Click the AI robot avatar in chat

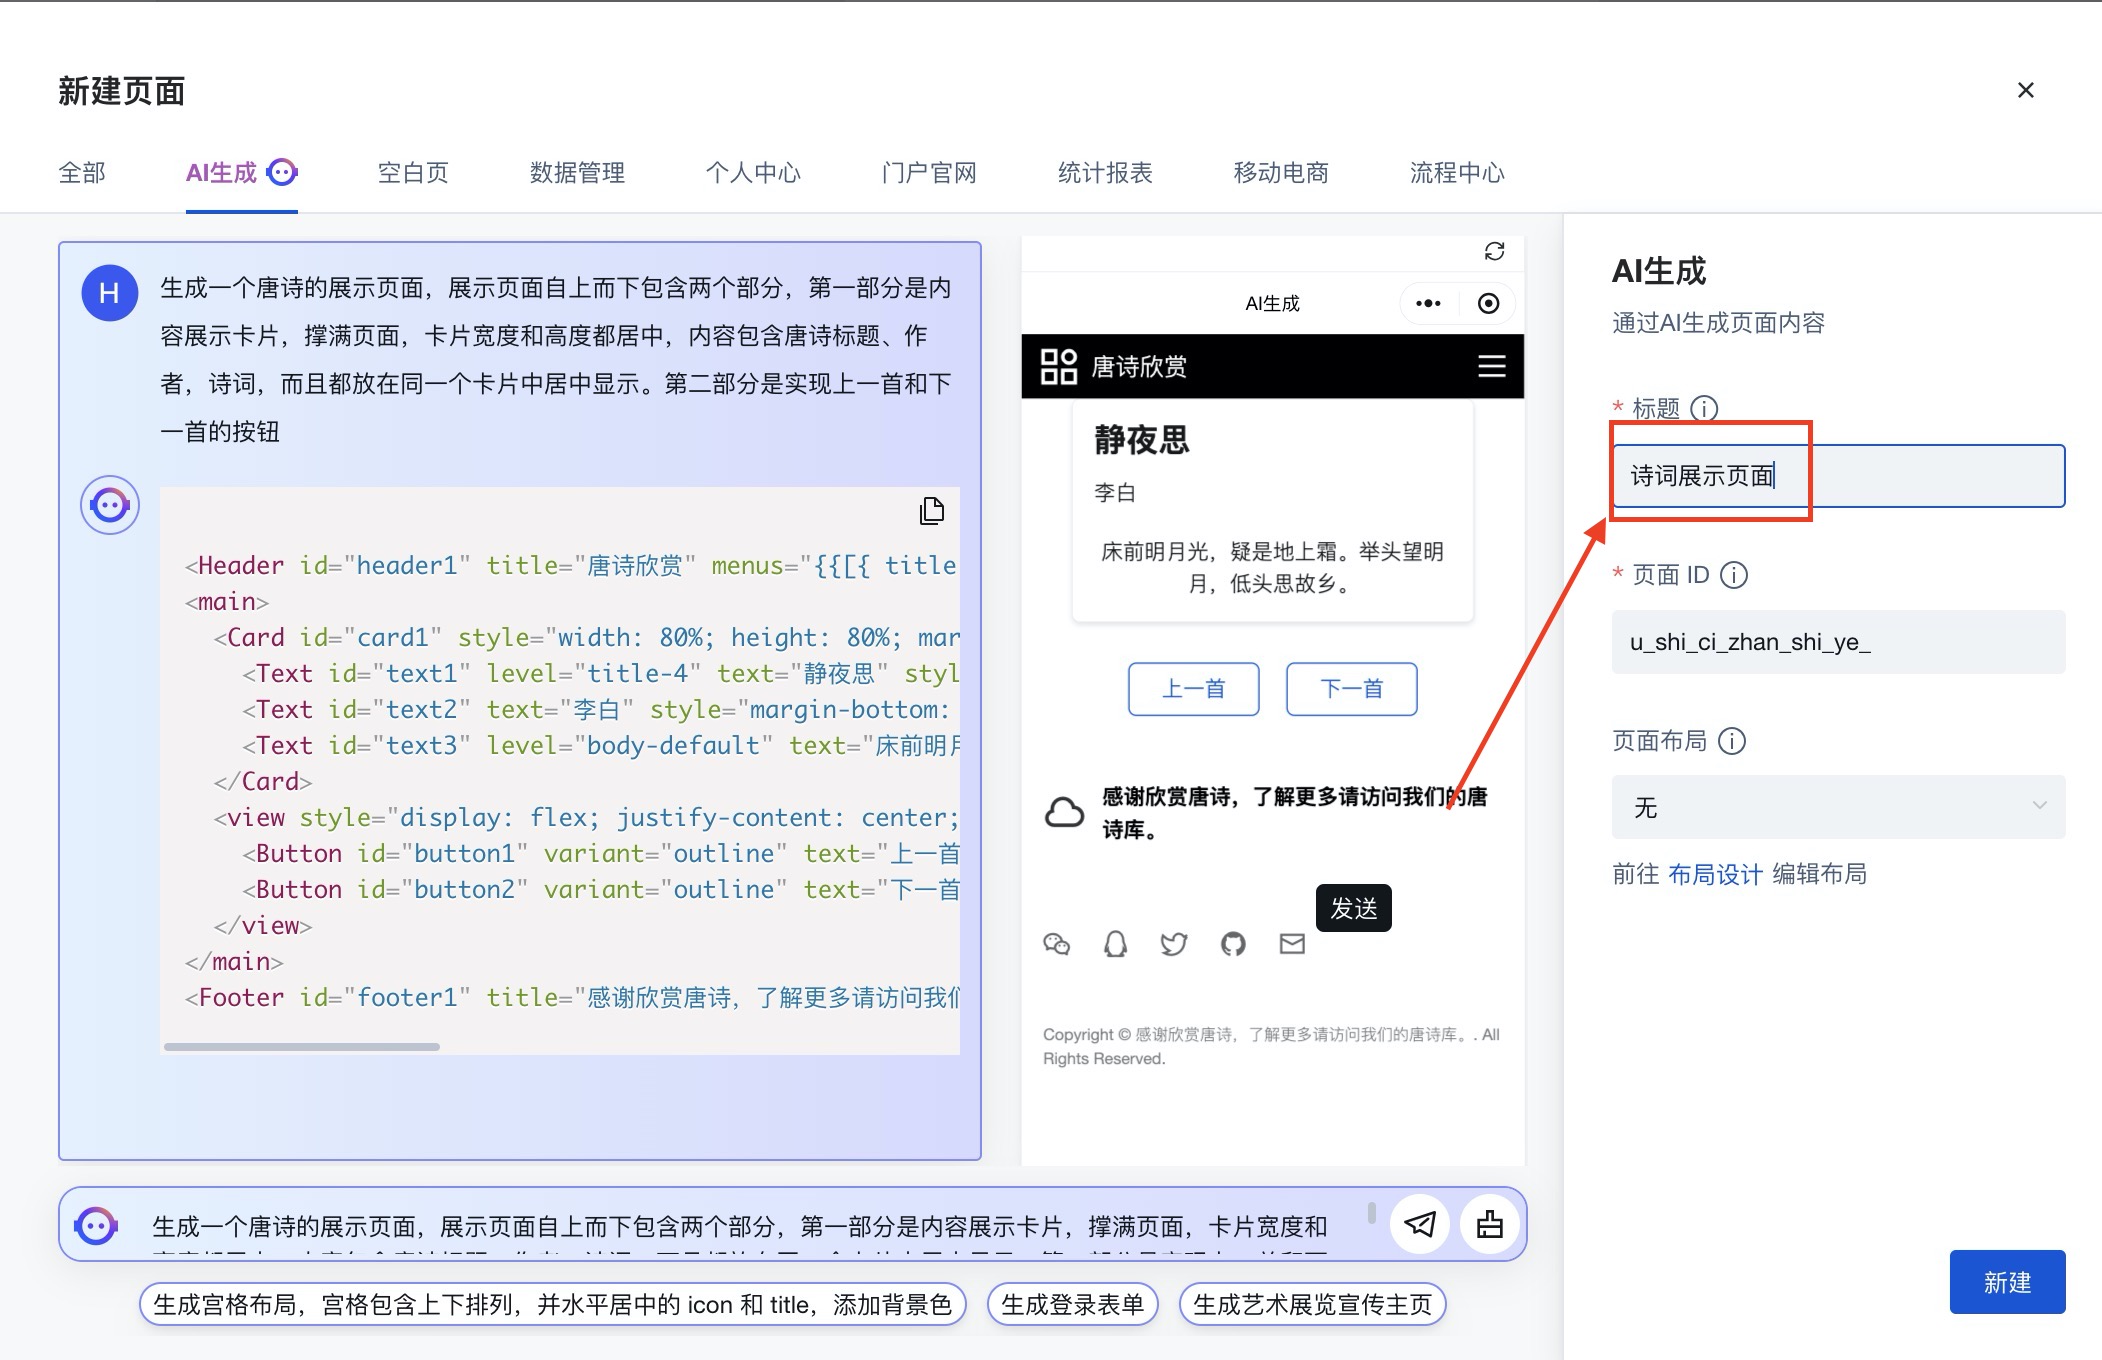click(x=110, y=505)
